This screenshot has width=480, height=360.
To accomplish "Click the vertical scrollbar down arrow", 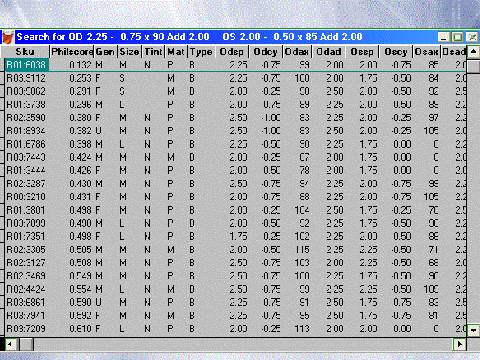I will tap(473, 330).
